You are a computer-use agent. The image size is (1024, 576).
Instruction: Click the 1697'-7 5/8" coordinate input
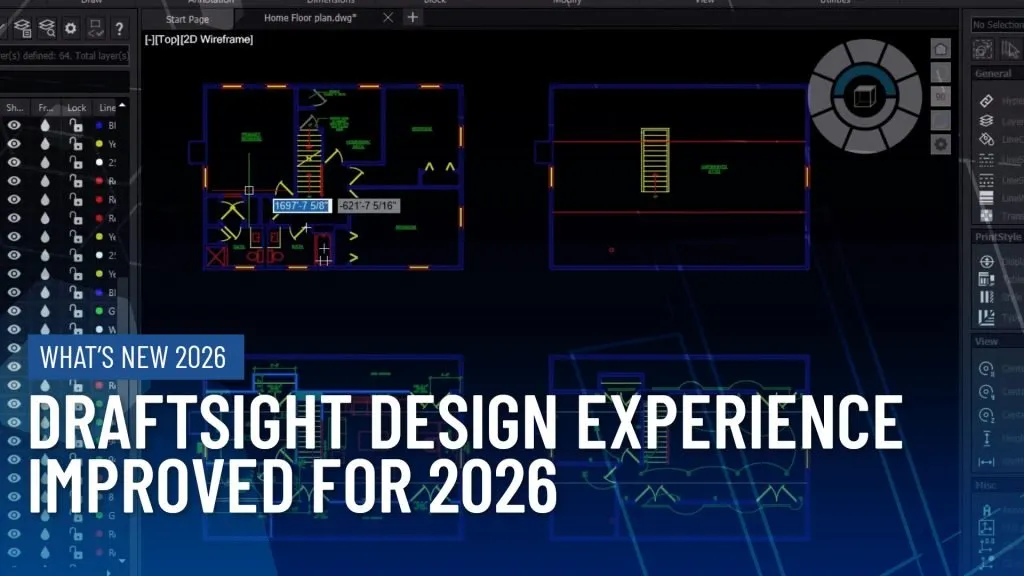click(301, 206)
